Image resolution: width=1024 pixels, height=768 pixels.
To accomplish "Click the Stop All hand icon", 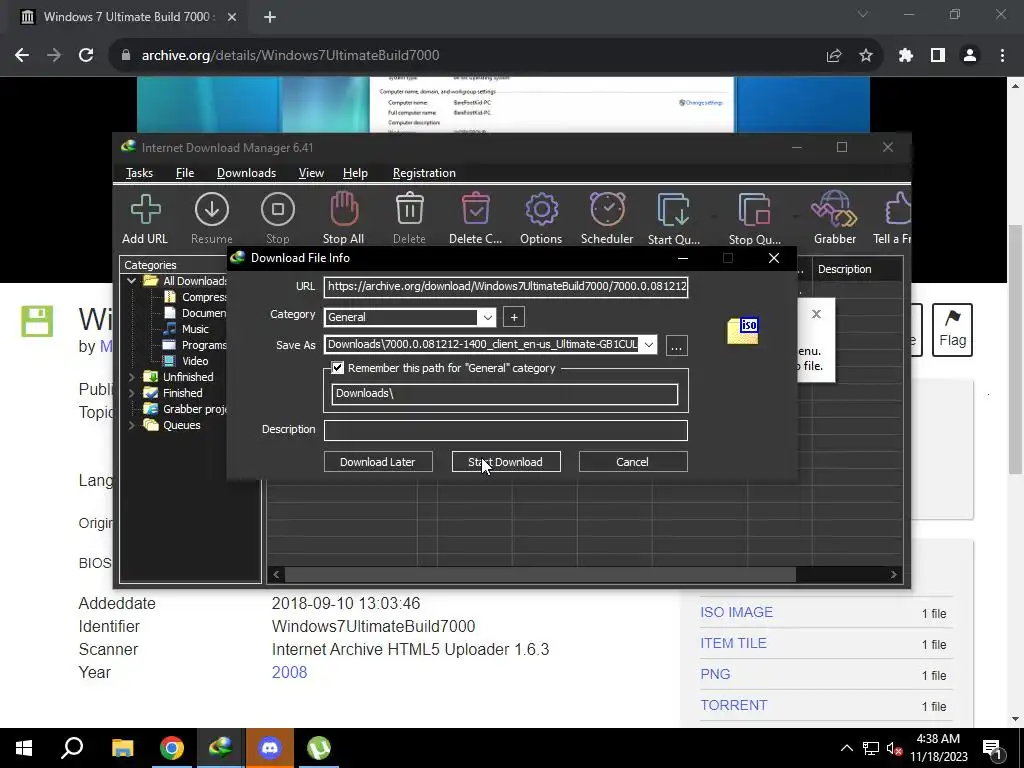I will click(344, 209).
